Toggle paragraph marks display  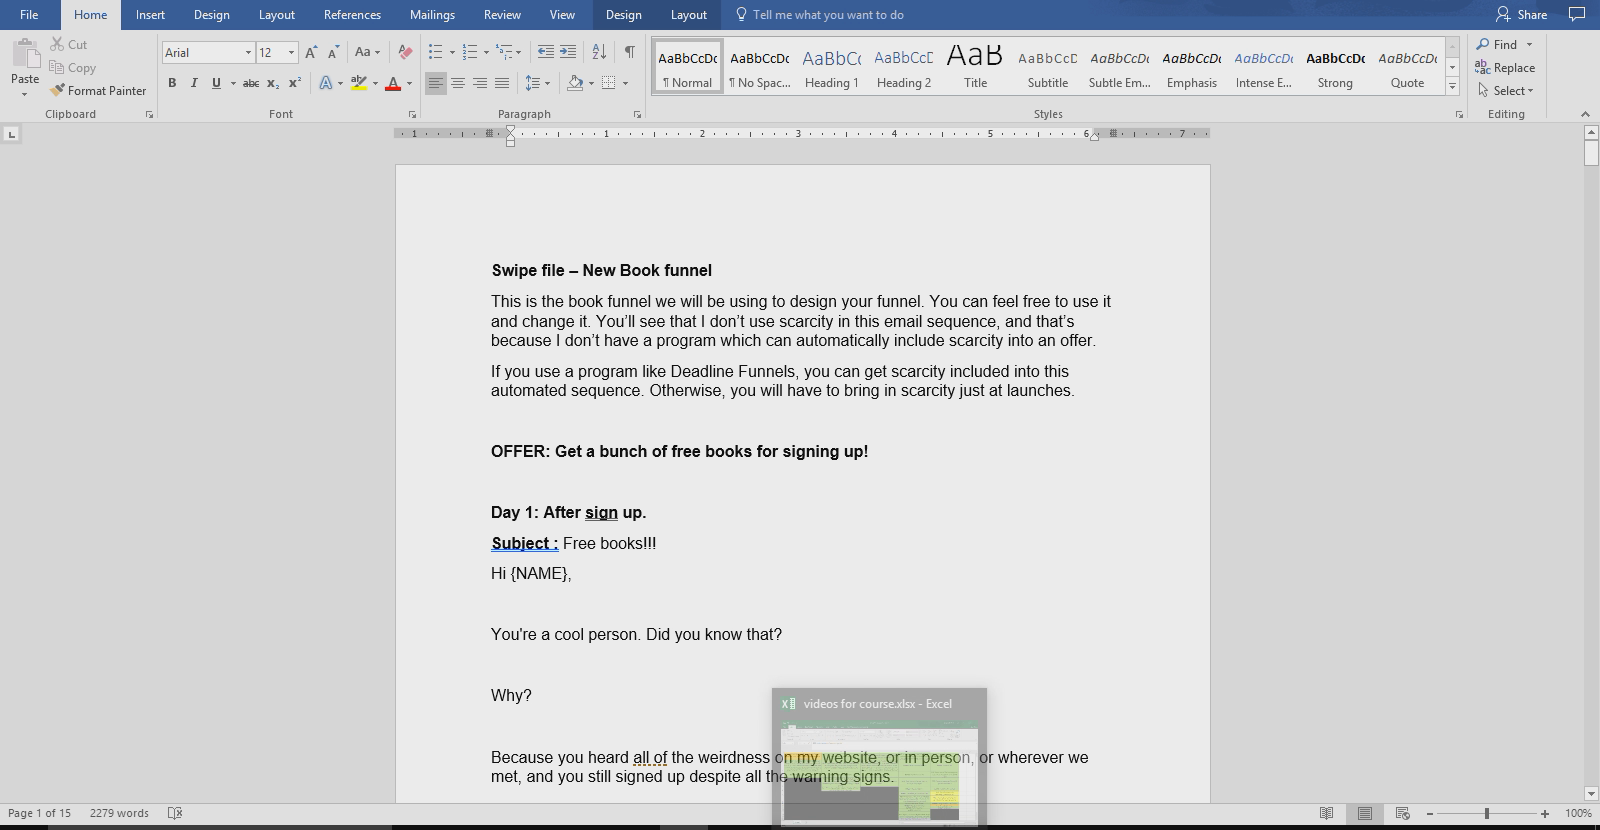[x=630, y=52]
